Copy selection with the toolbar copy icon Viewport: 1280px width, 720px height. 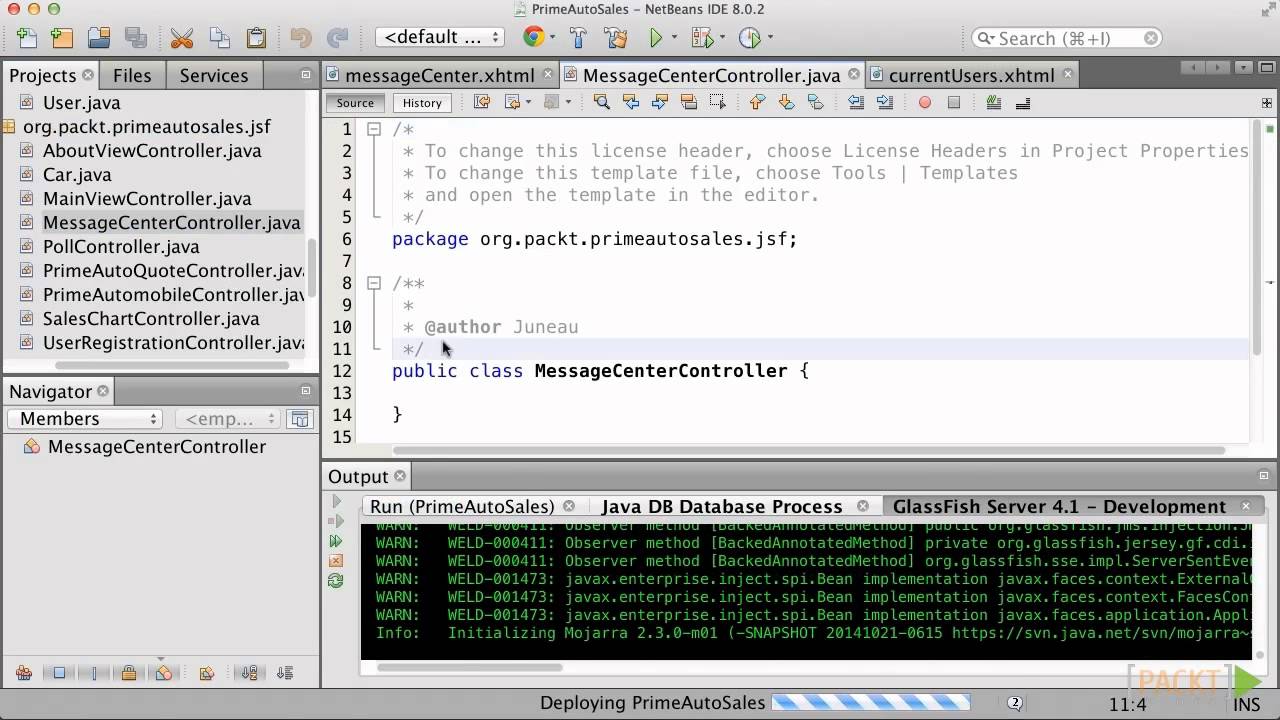pyautogui.click(x=219, y=38)
